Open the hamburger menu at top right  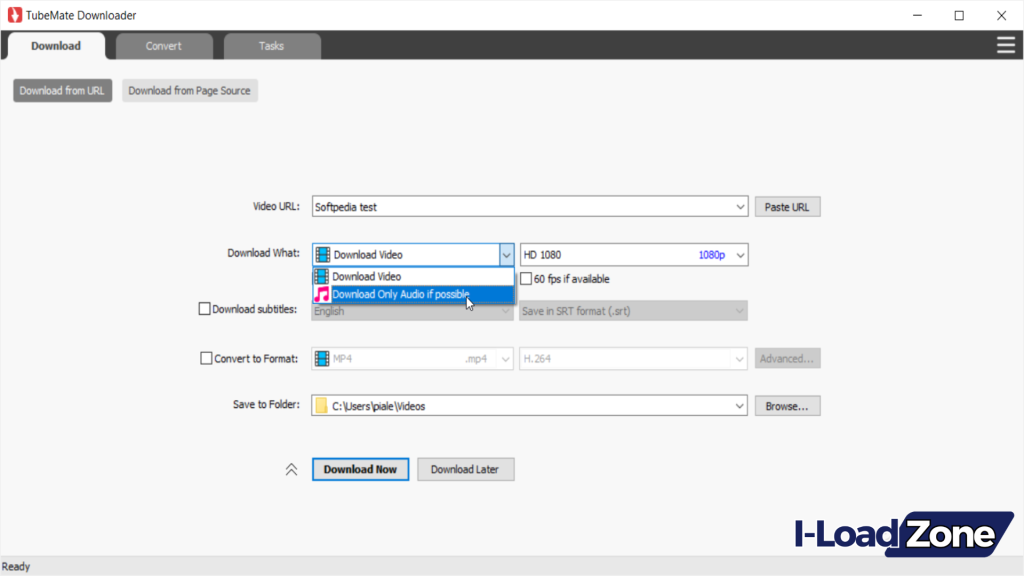click(x=1006, y=45)
